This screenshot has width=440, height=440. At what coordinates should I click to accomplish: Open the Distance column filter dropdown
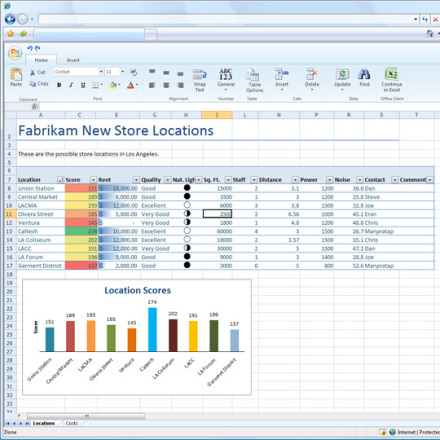[x=295, y=180]
